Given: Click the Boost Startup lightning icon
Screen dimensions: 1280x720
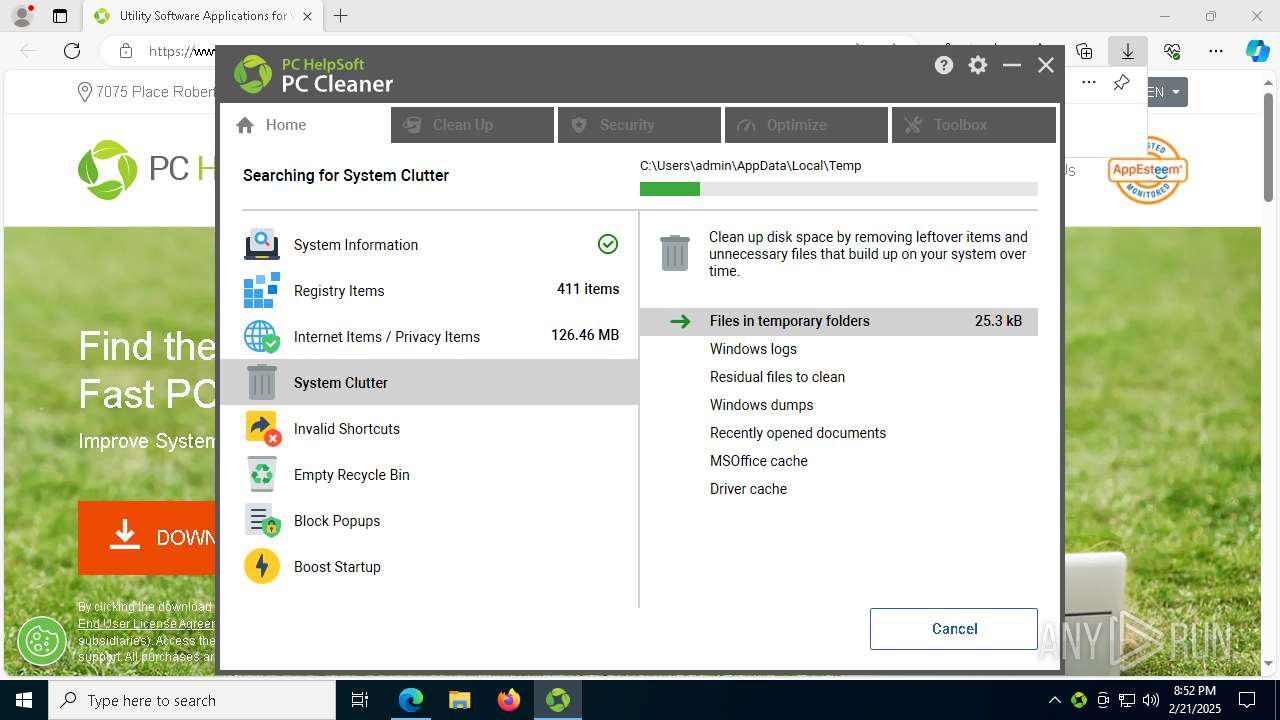Looking at the screenshot, I should pos(262,566).
